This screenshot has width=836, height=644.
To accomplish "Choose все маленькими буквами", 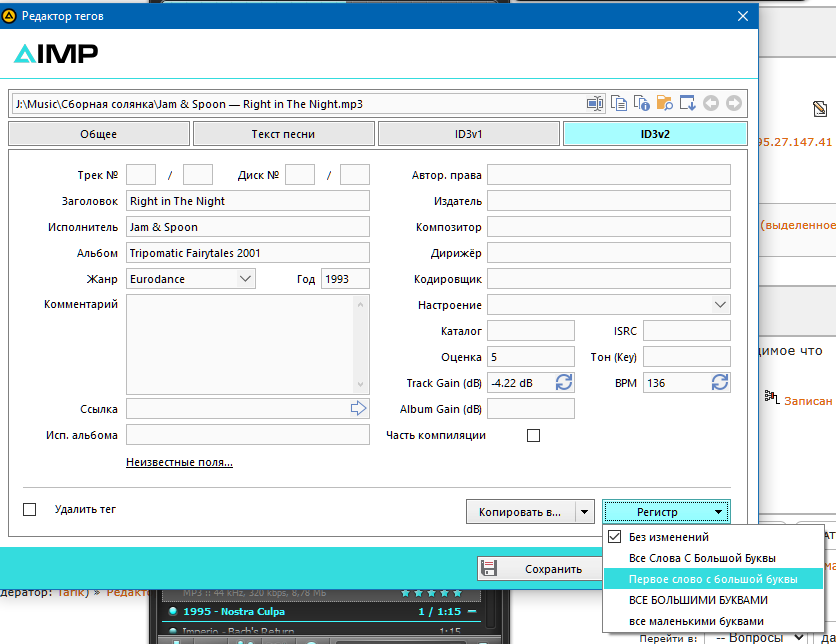I will click(713, 621).
